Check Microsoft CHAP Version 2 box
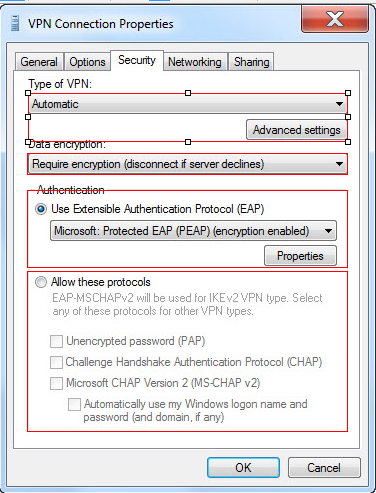 [x=56, y=383]
